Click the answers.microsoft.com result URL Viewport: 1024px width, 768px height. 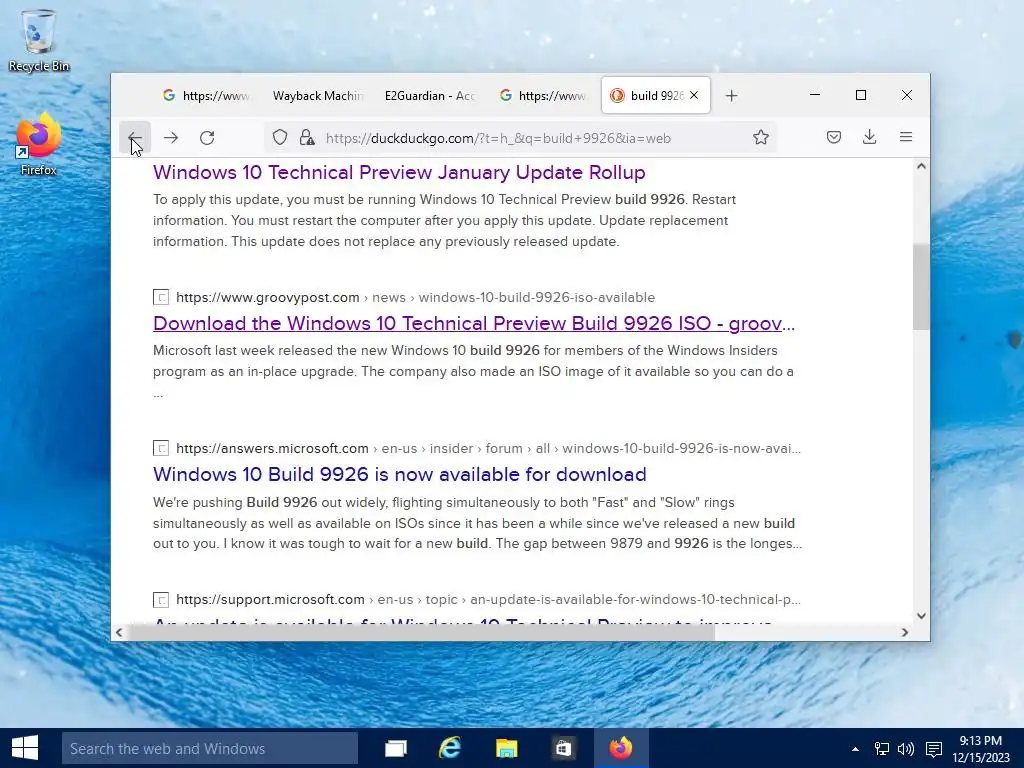(488, 448)
